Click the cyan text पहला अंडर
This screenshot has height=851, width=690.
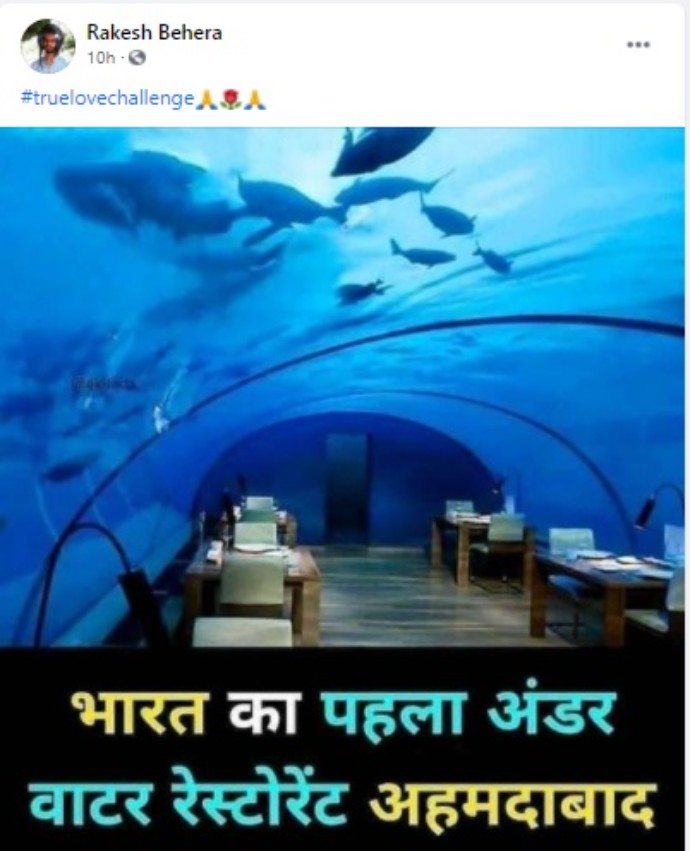[x=468, y=710]
